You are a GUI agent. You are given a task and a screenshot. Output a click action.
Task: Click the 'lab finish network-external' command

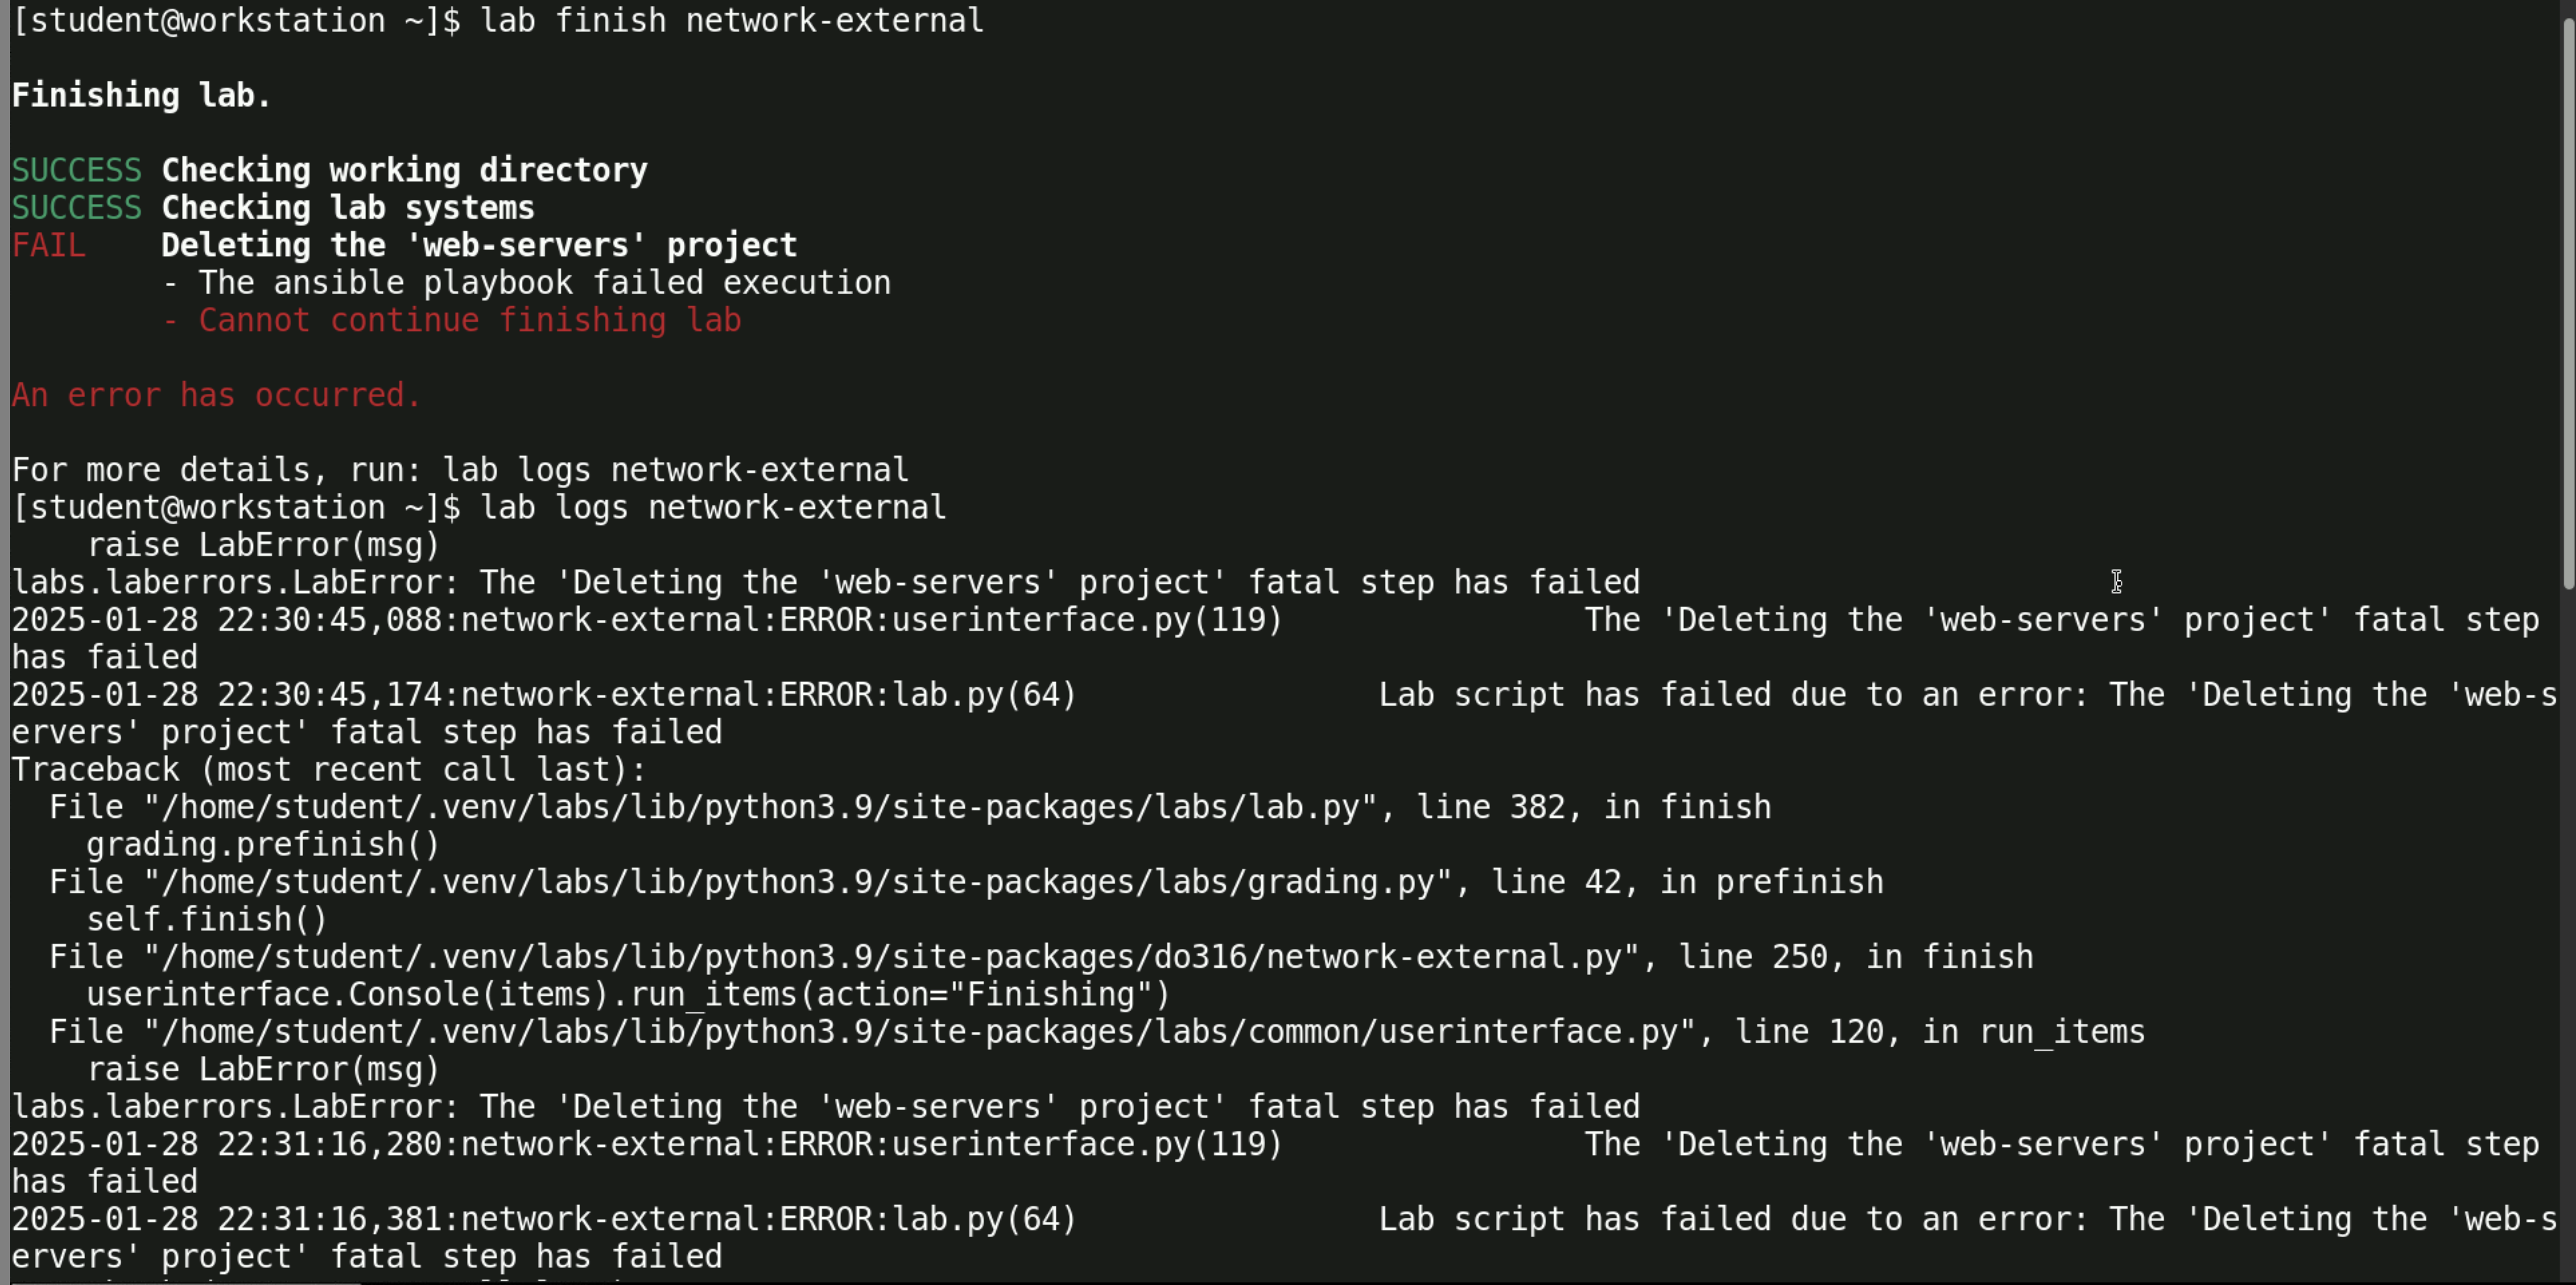[x=731, y=20]
